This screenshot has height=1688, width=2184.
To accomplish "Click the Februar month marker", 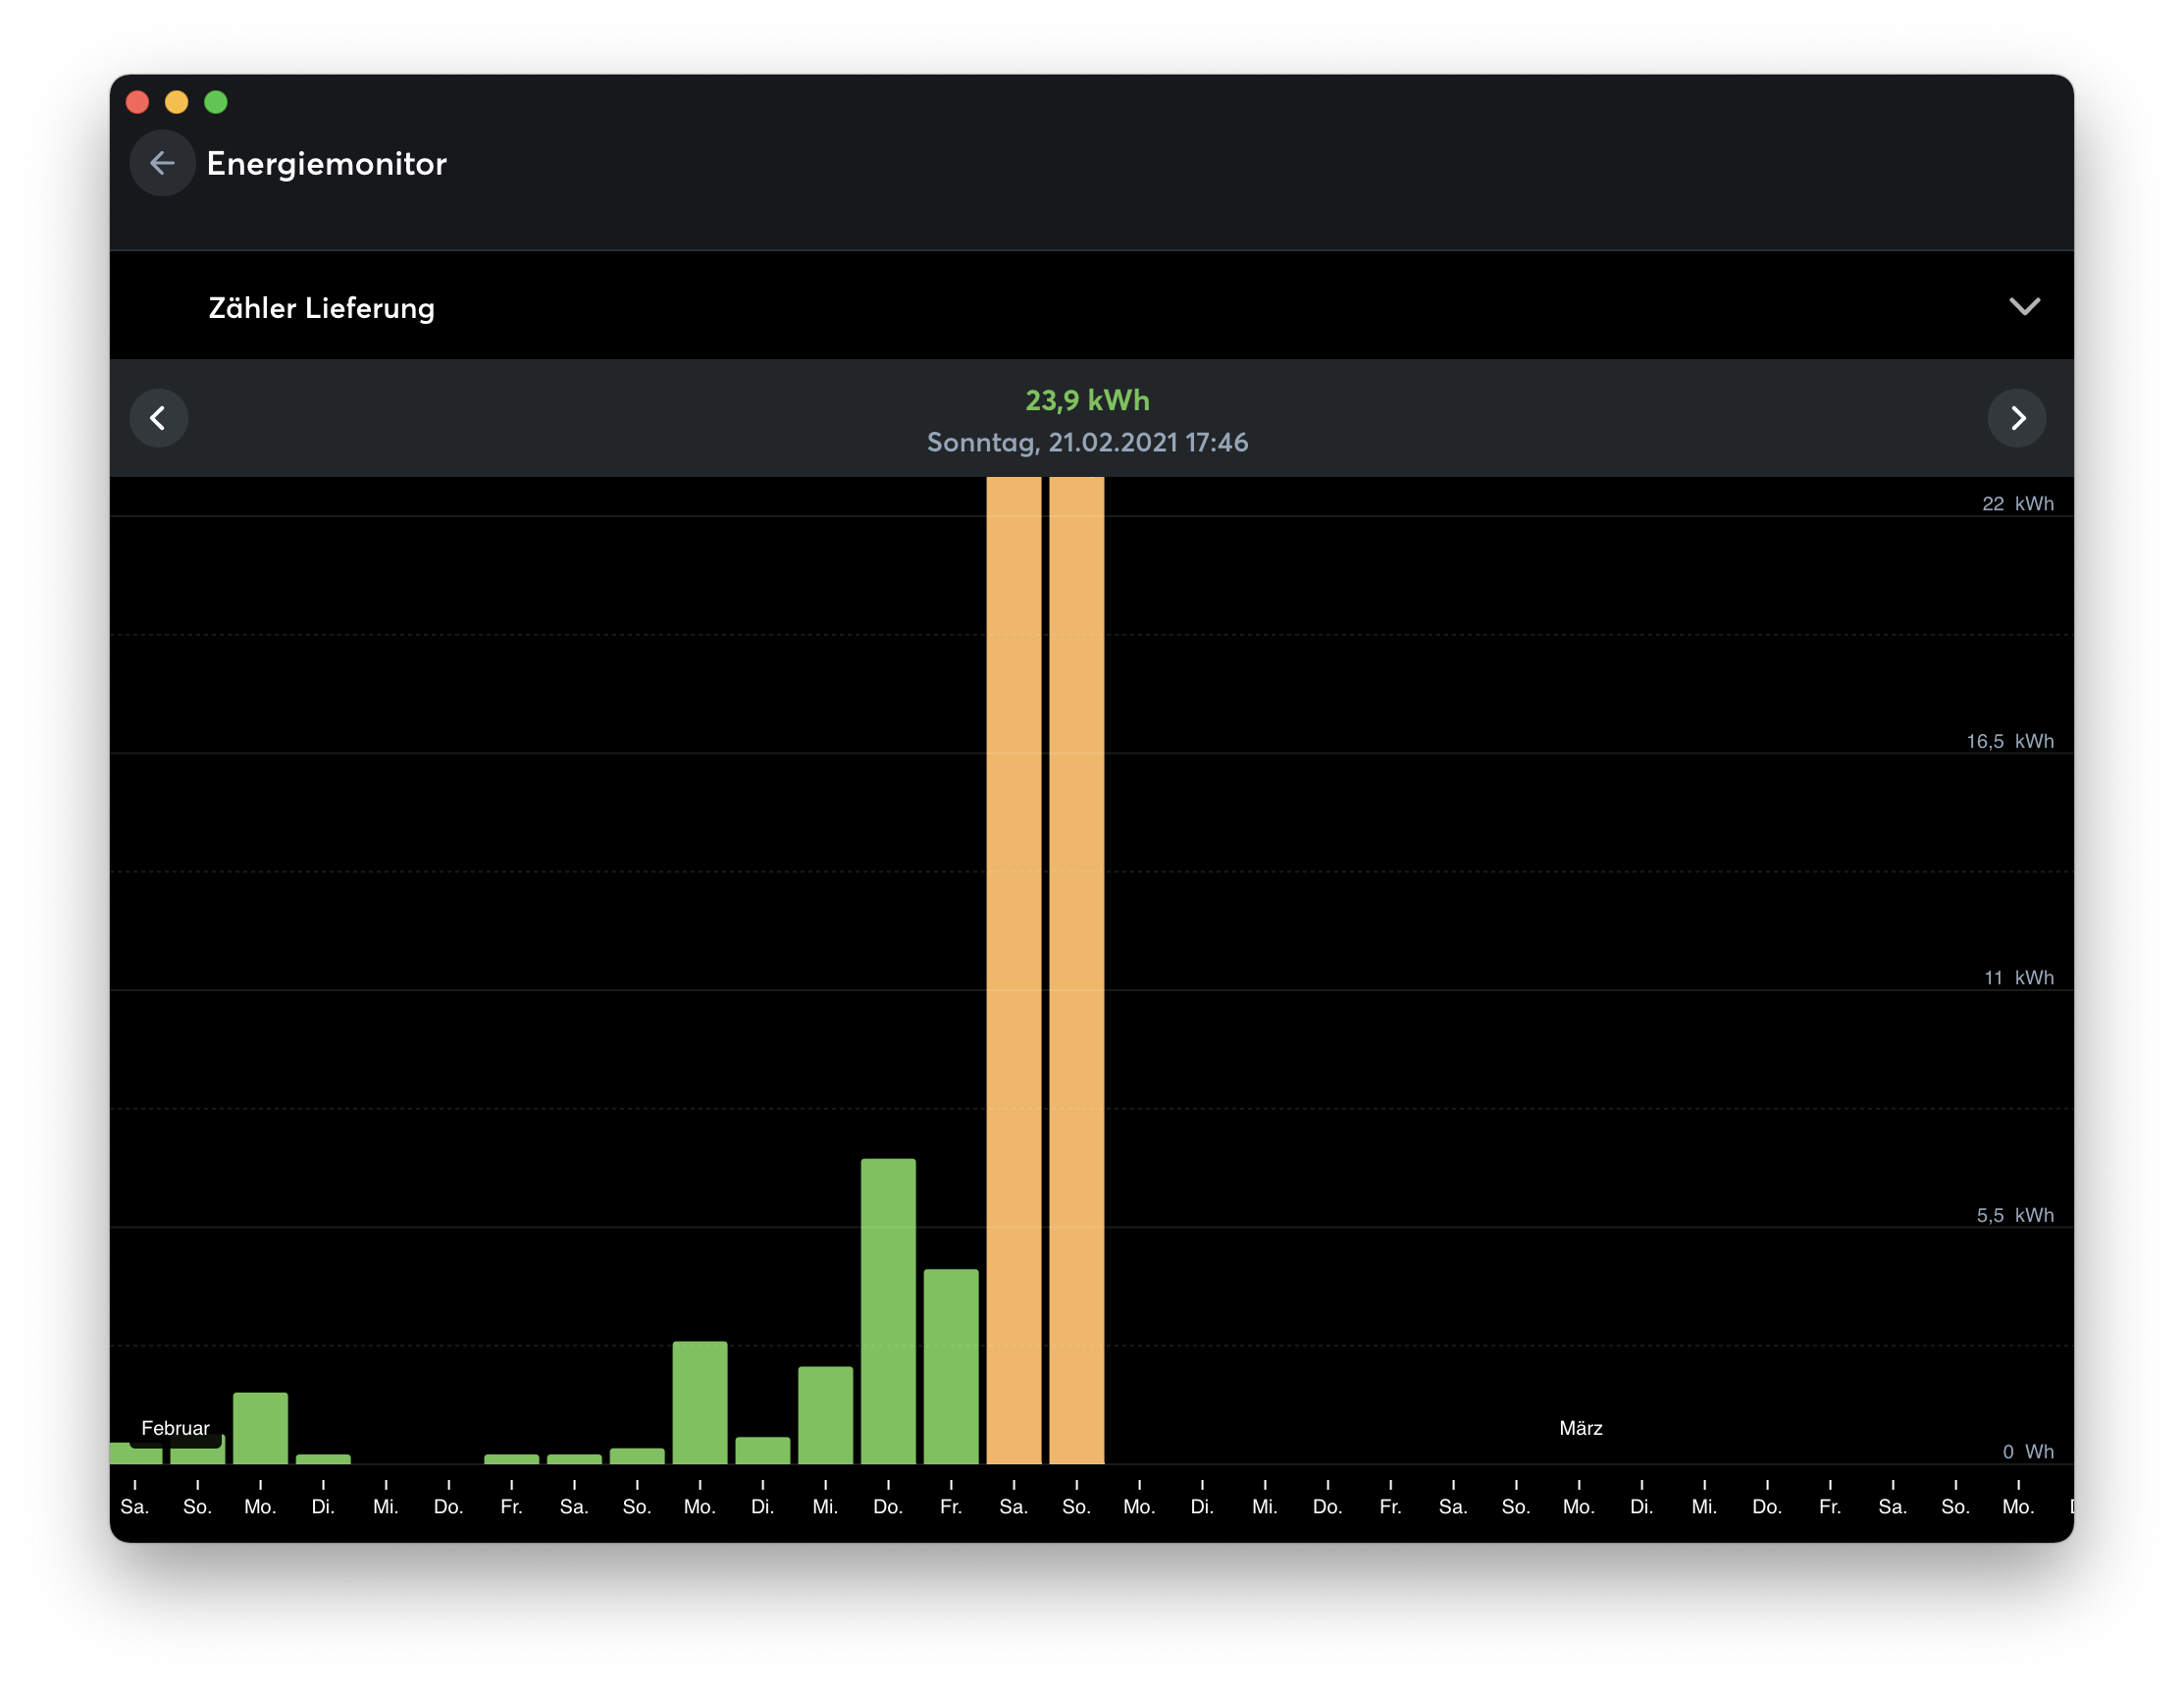I will click(x=175, y=1428).
